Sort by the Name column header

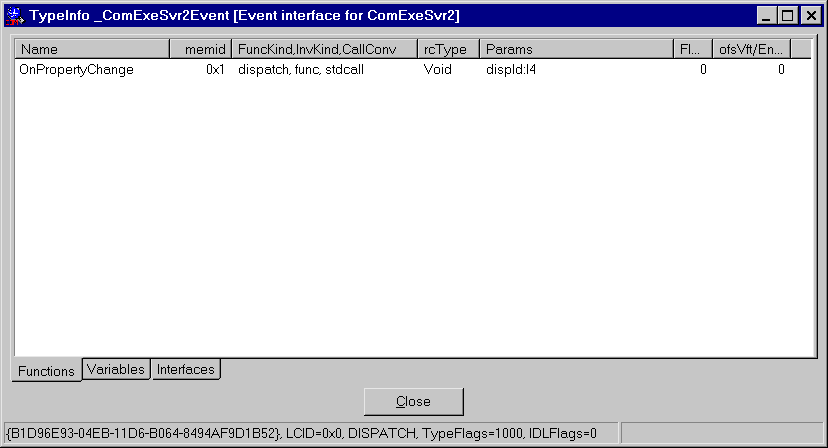tap(92, 49)
